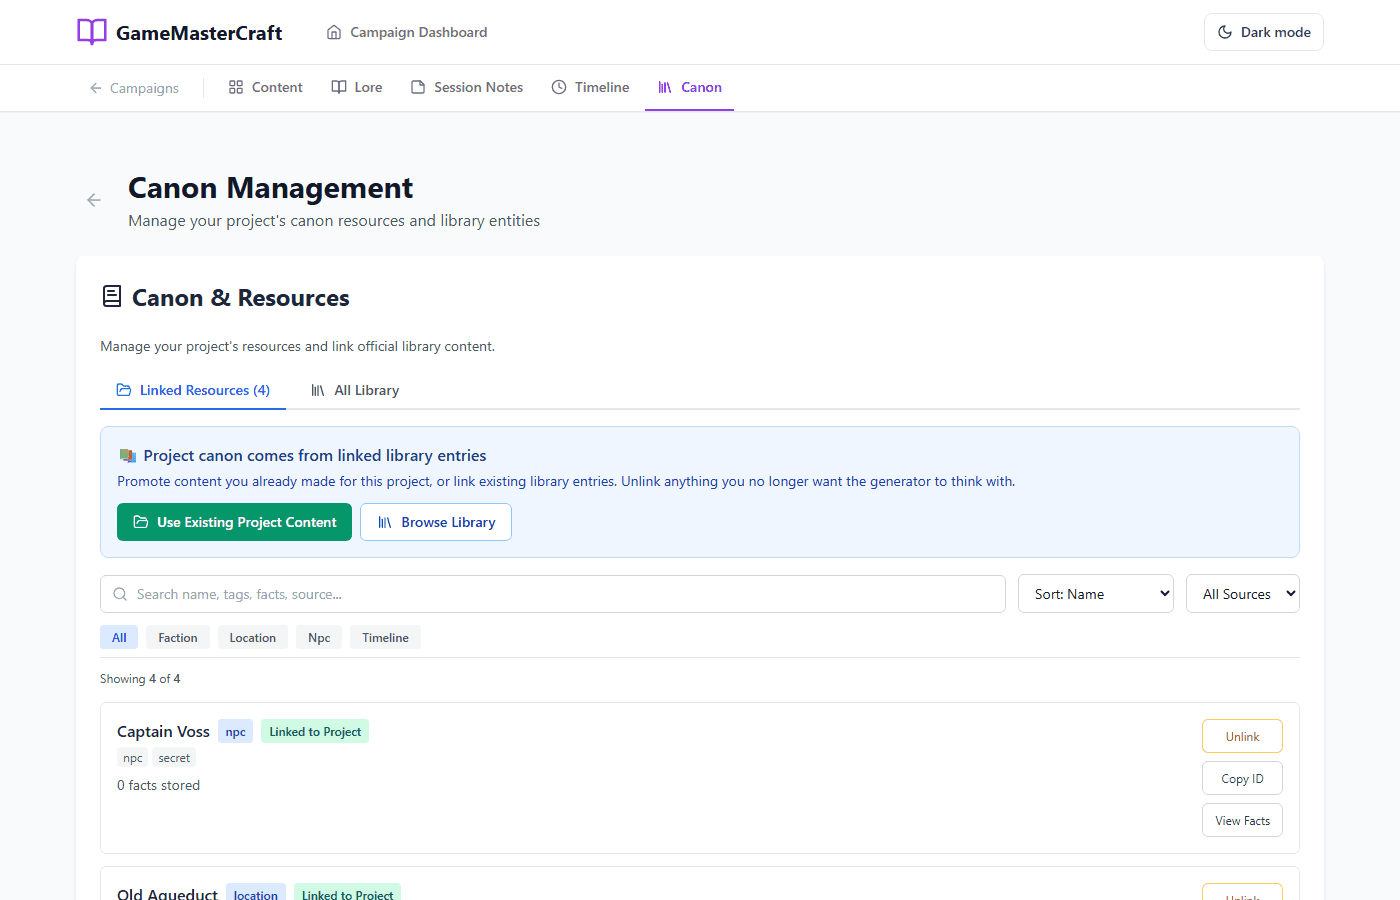Switch to All Library tab
1400x900 pixels.
355,390
